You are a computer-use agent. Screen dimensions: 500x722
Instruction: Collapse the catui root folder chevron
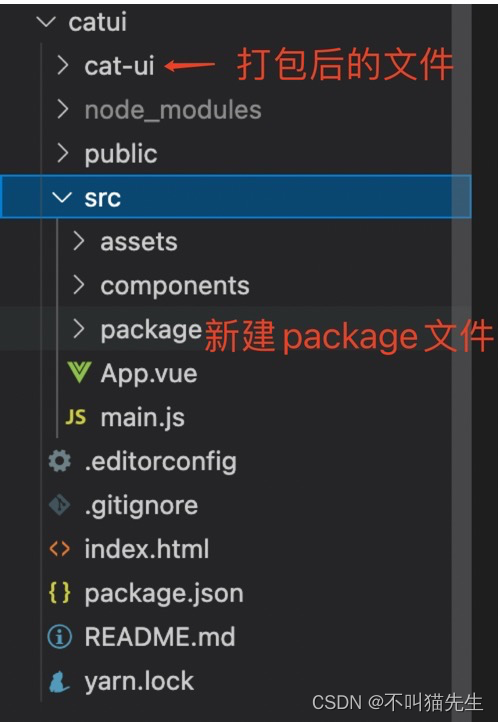click(x=47, y=22)
